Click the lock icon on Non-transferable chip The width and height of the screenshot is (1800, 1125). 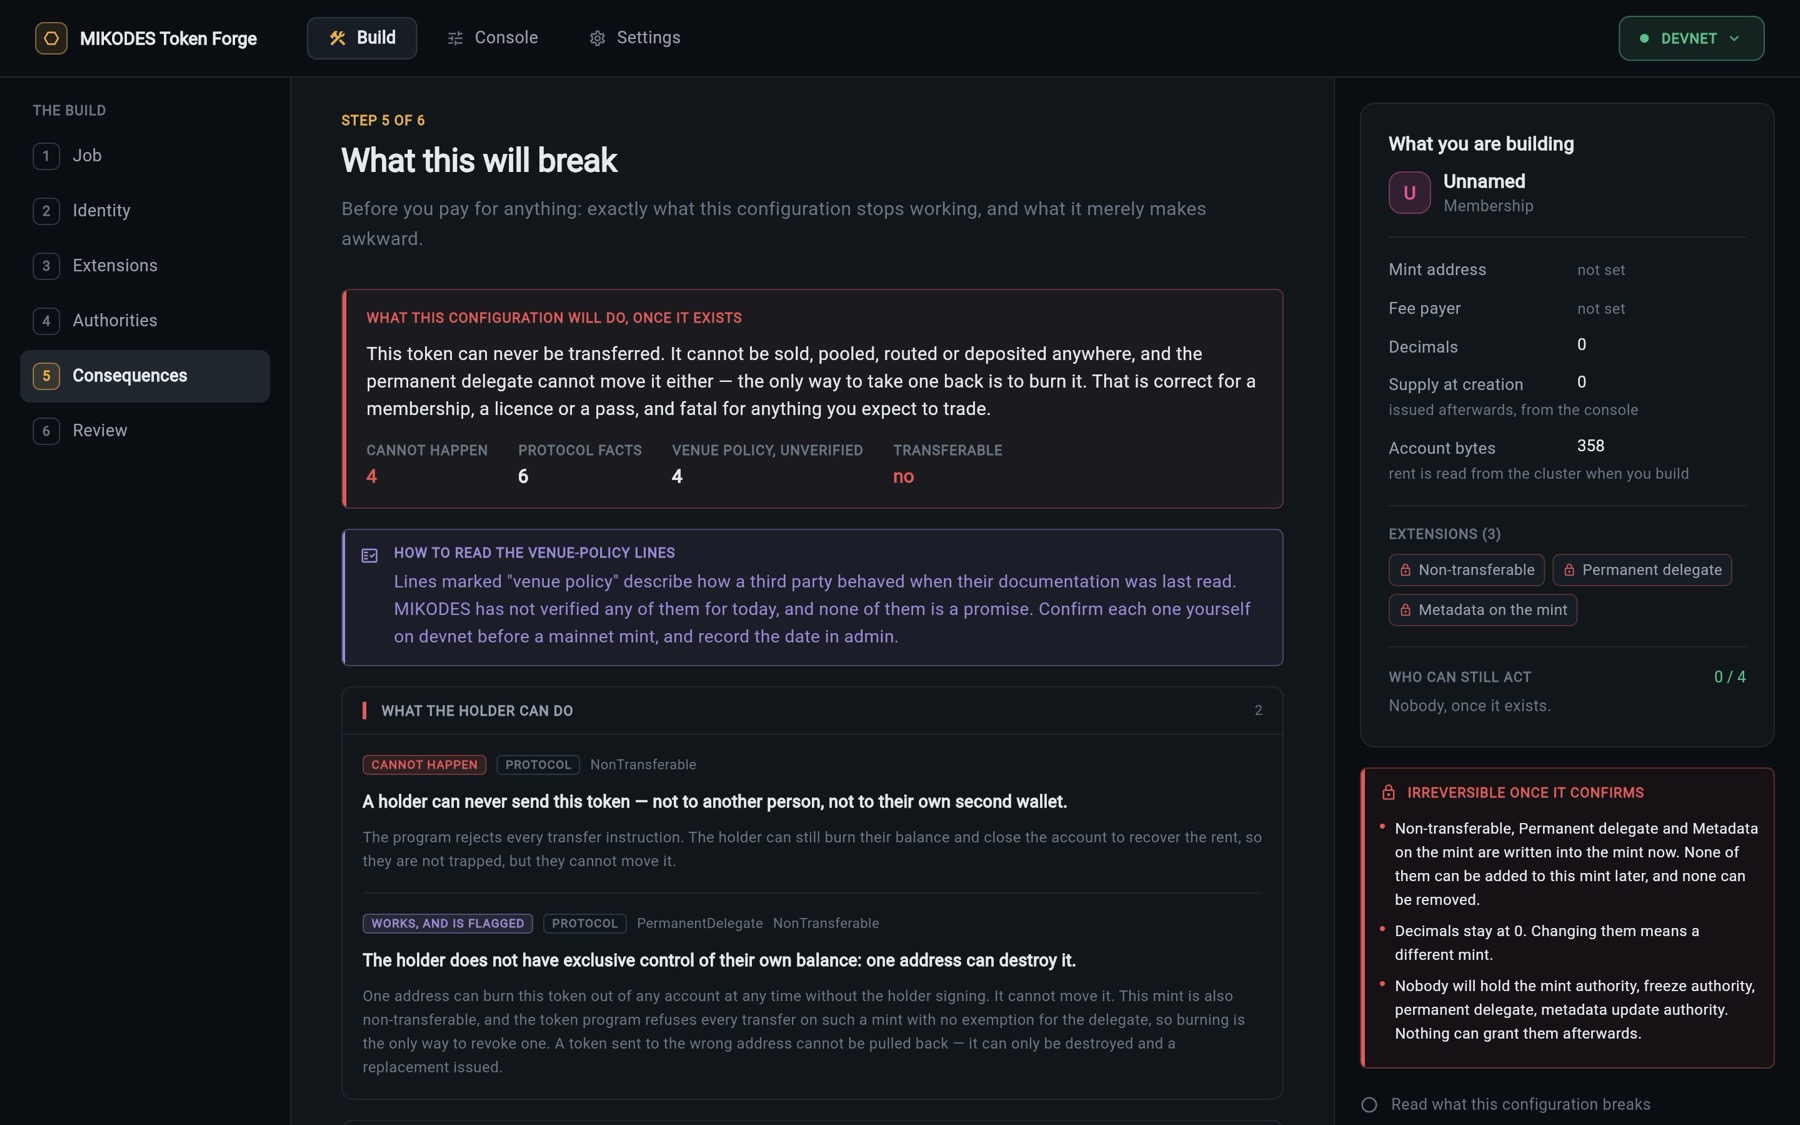tap(1405, 570)
